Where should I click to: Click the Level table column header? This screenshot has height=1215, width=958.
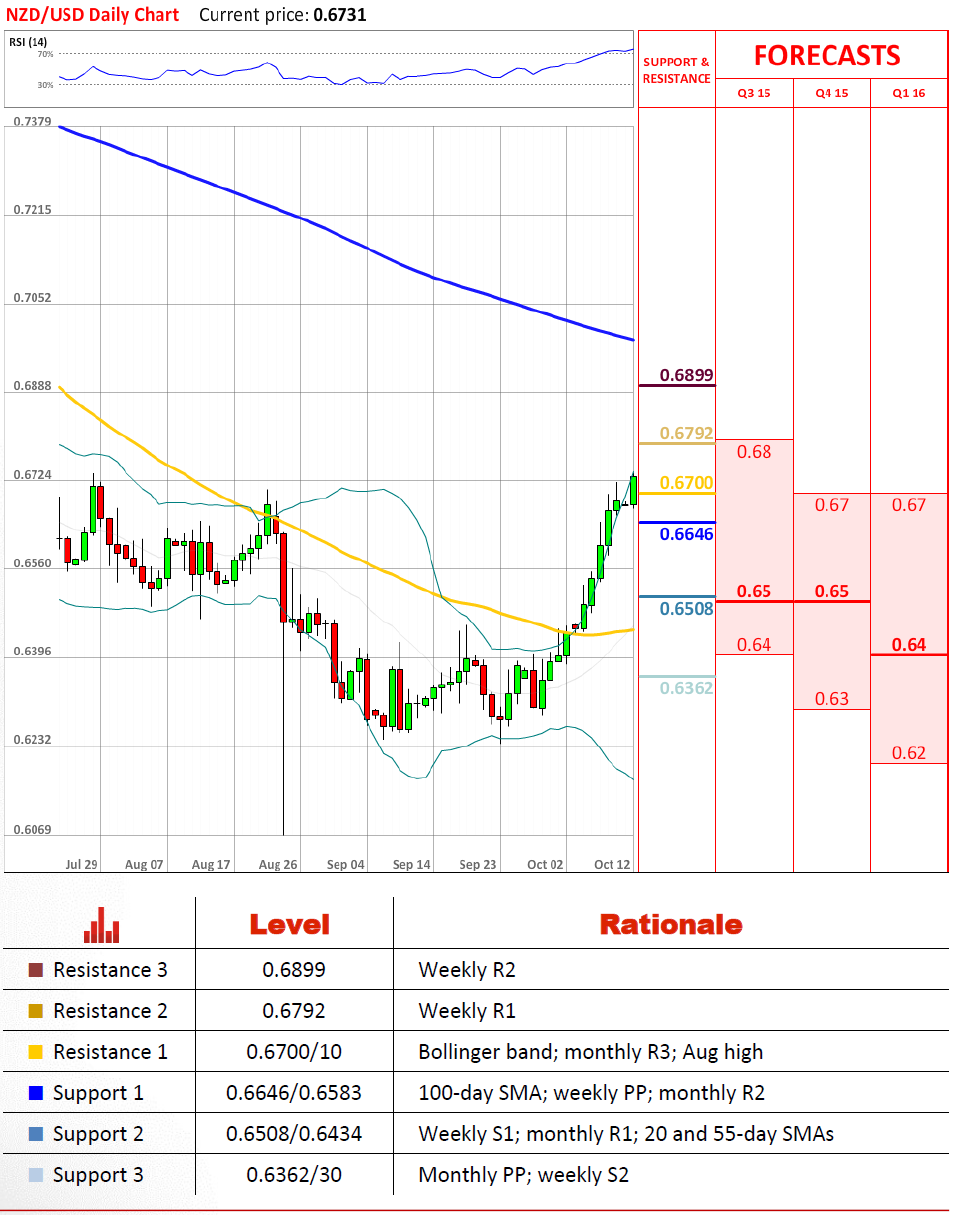tap(289, 924)
